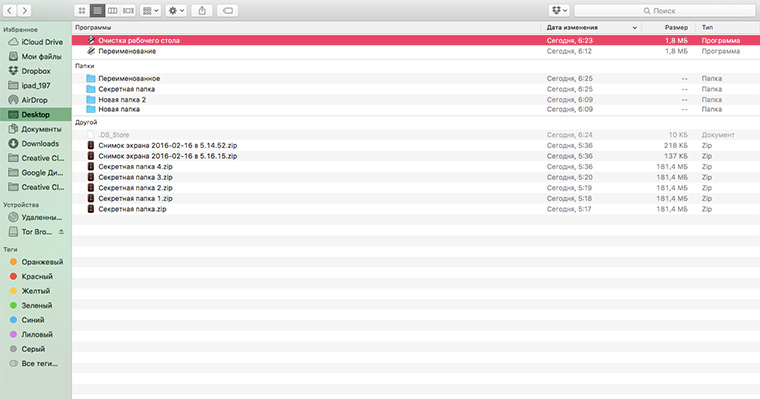Image resolution: width=760 pixels, height=399 pixels.
Task: Click the Другой group header
Action: coord(86,123)
